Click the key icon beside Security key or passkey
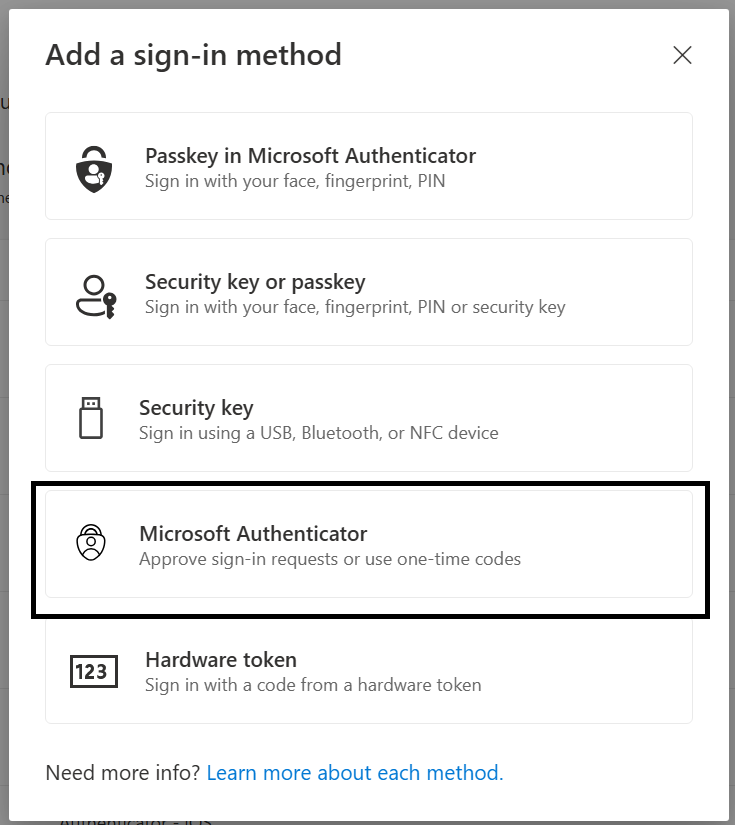 [x=93, y=292]
